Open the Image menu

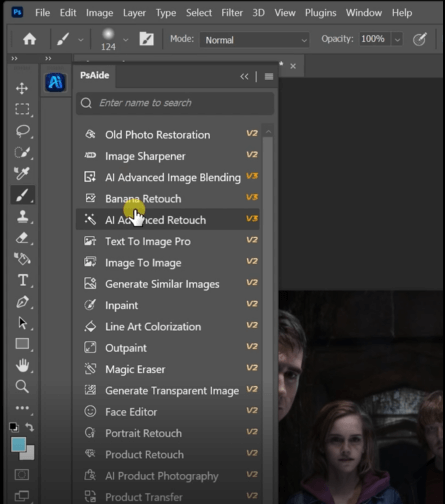click(x=99, y=13)
